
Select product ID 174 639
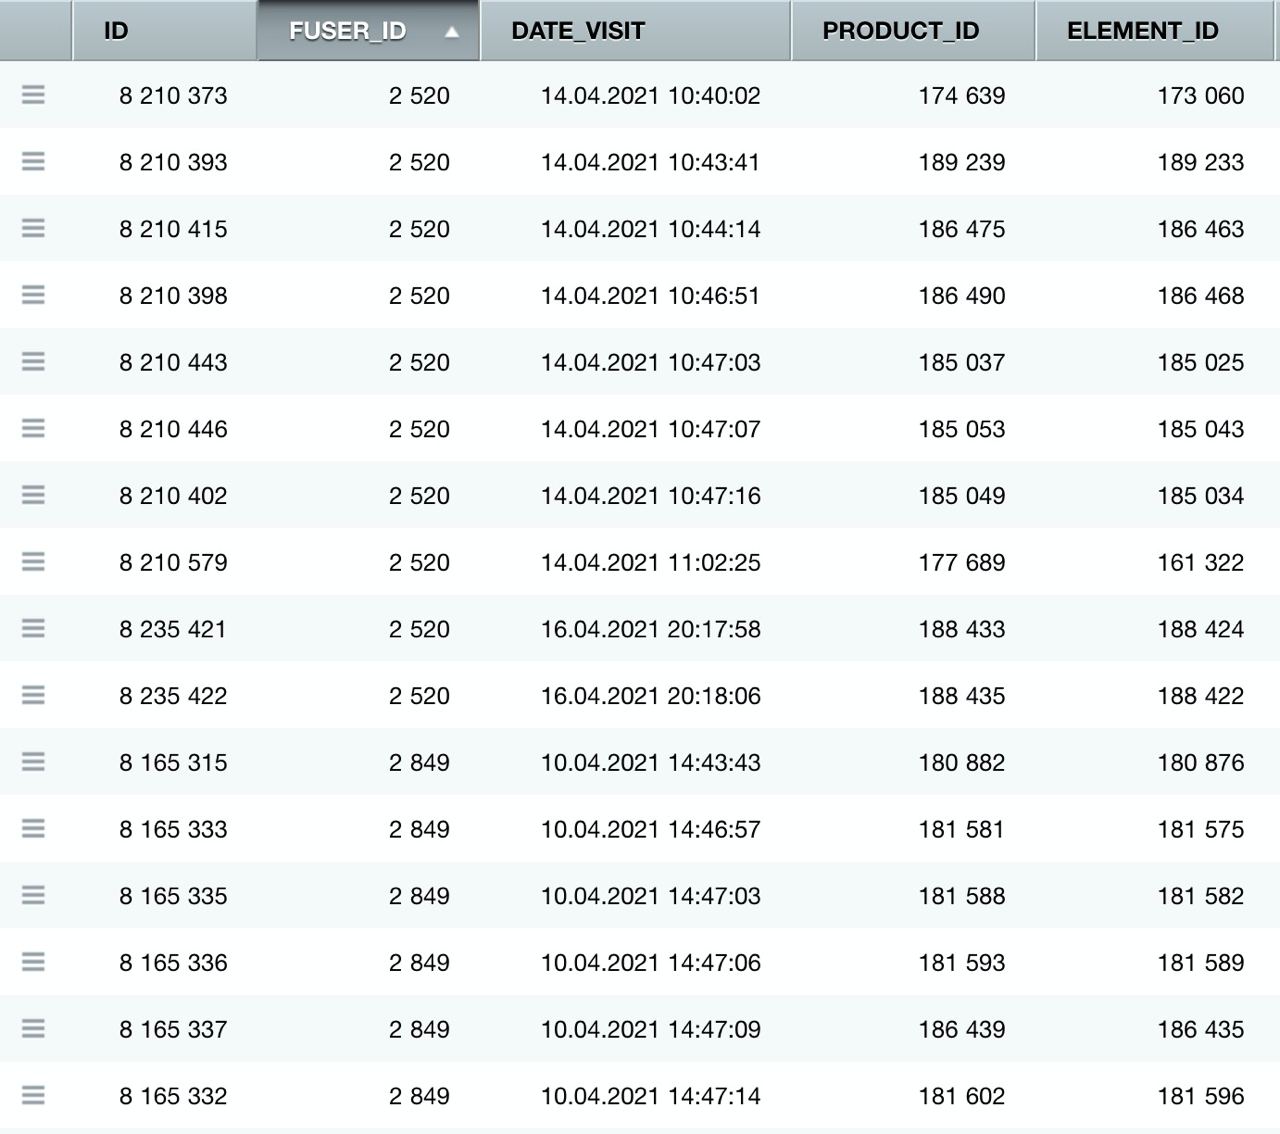tap(962, 96)
